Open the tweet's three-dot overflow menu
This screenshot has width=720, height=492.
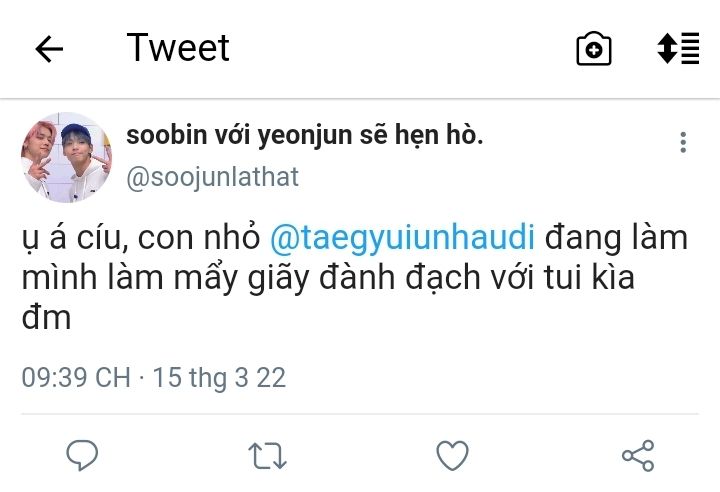(683, 142)
